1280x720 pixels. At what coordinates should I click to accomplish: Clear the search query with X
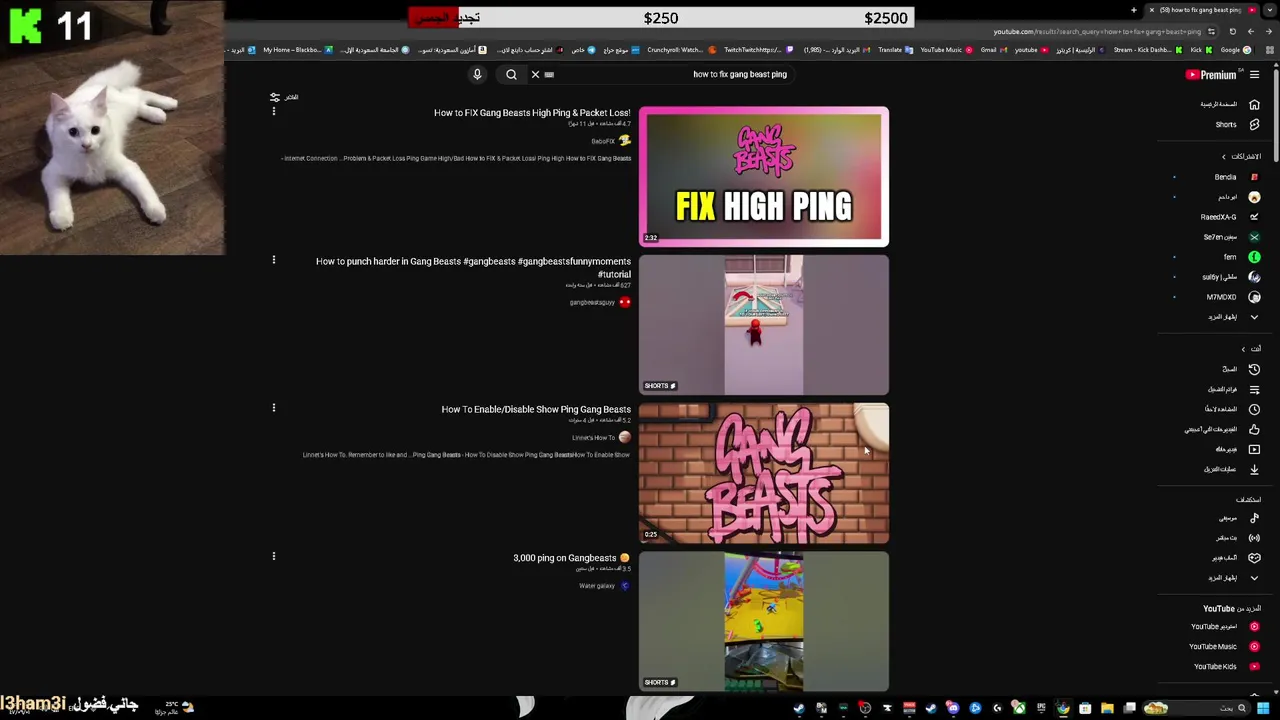[x=535, y=74]
